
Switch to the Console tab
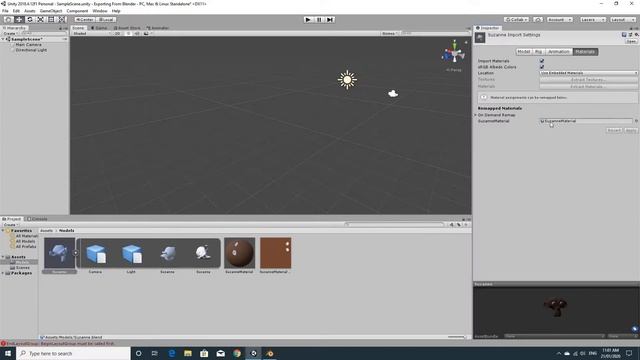coord(37,219)
